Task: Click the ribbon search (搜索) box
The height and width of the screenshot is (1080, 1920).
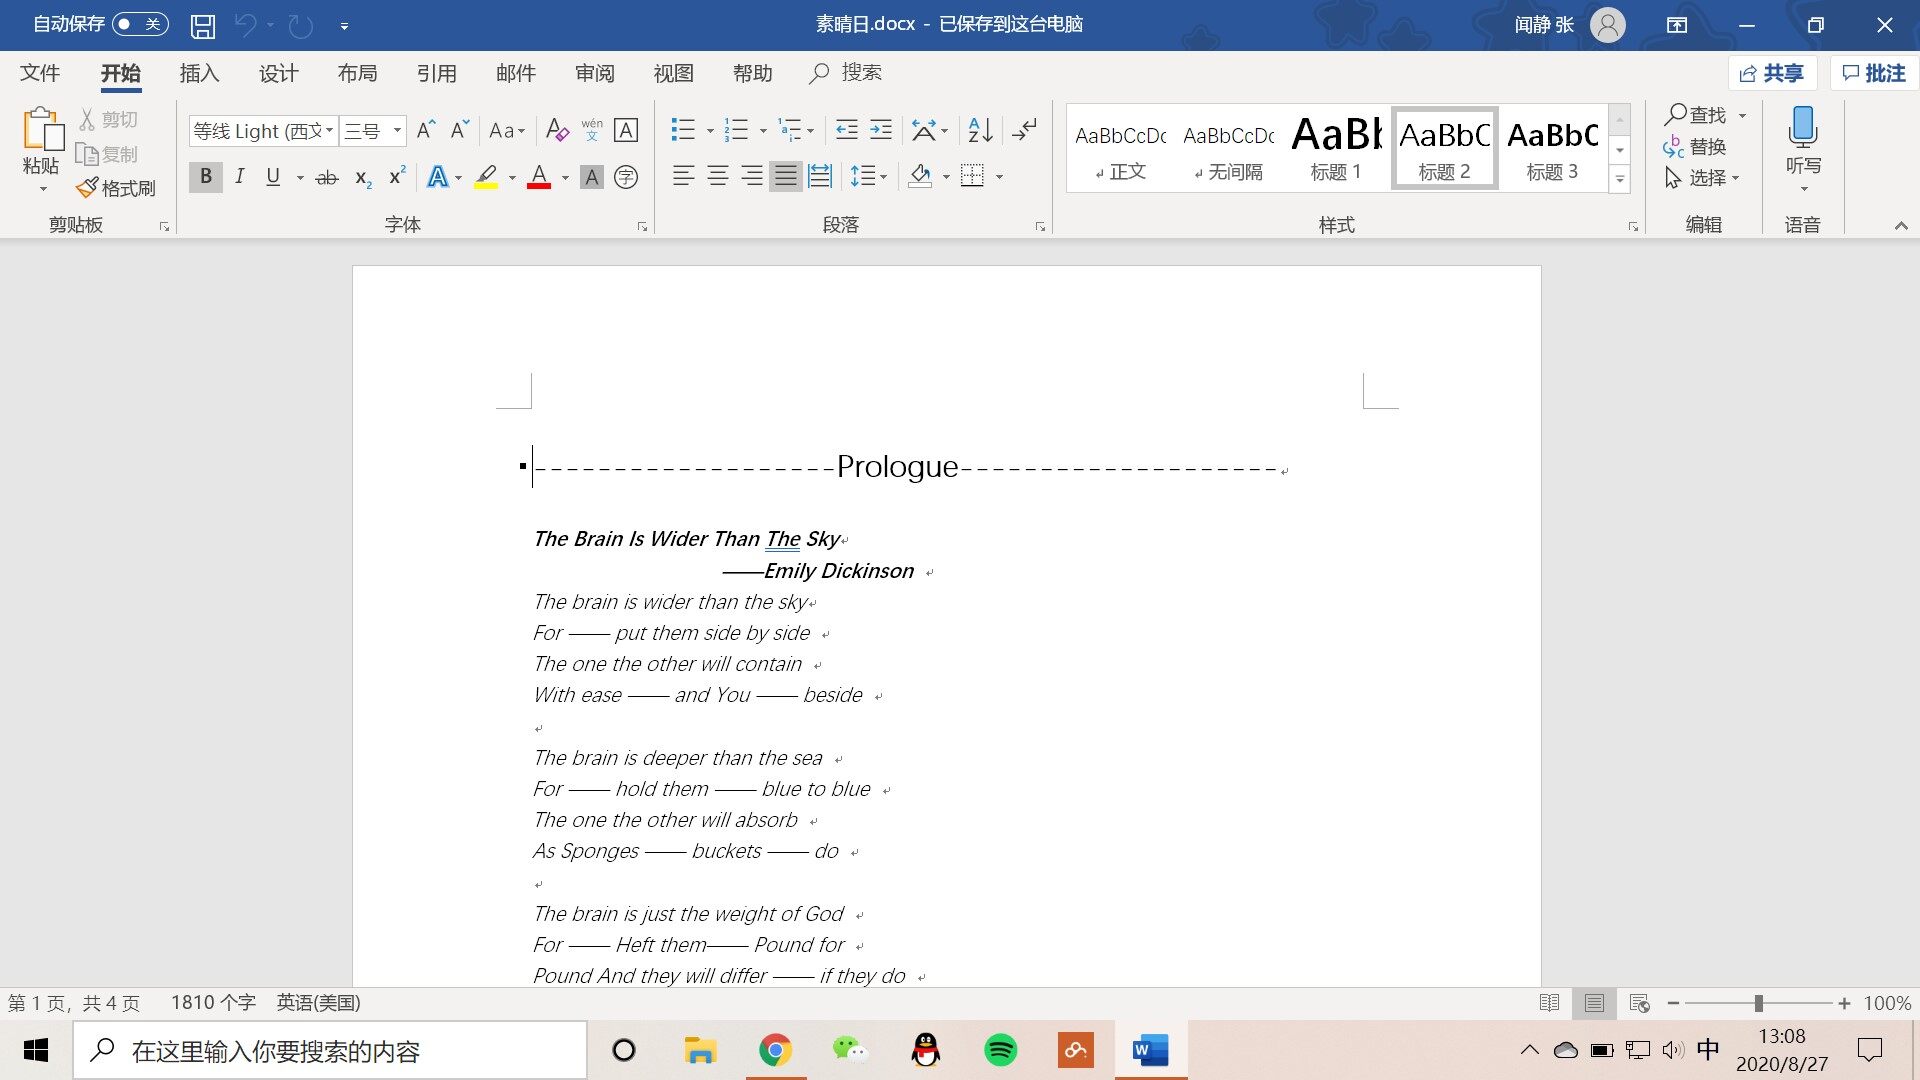Action: tap(846, 73)
